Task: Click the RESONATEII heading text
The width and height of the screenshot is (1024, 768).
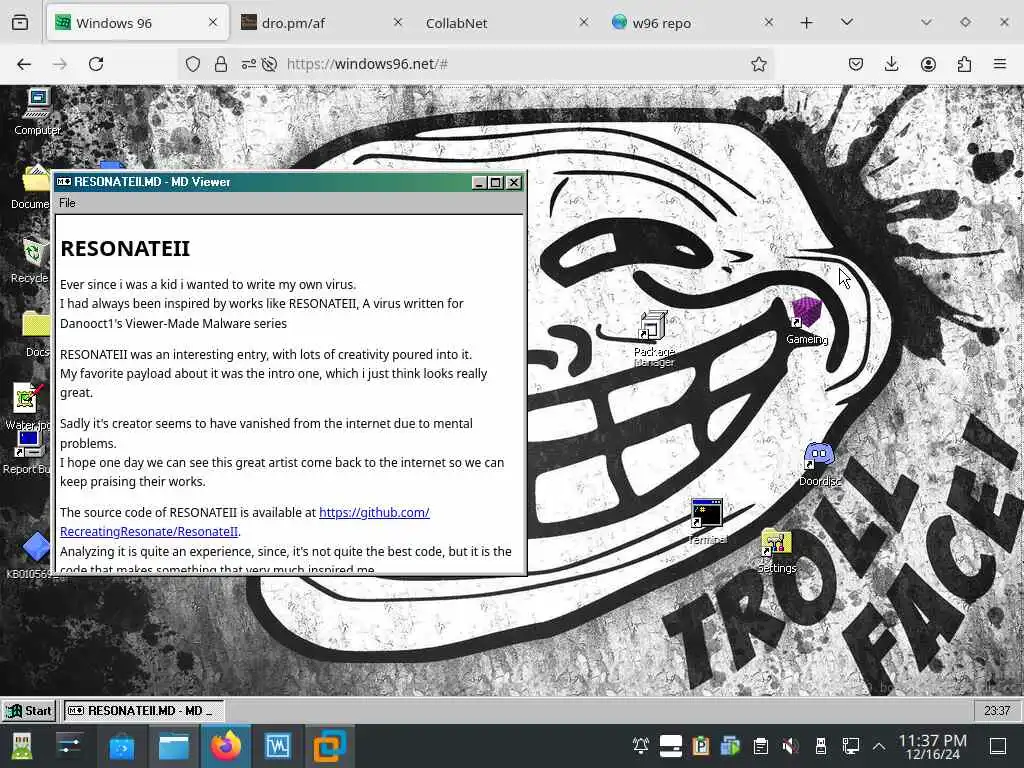Action: coord(125,249)
